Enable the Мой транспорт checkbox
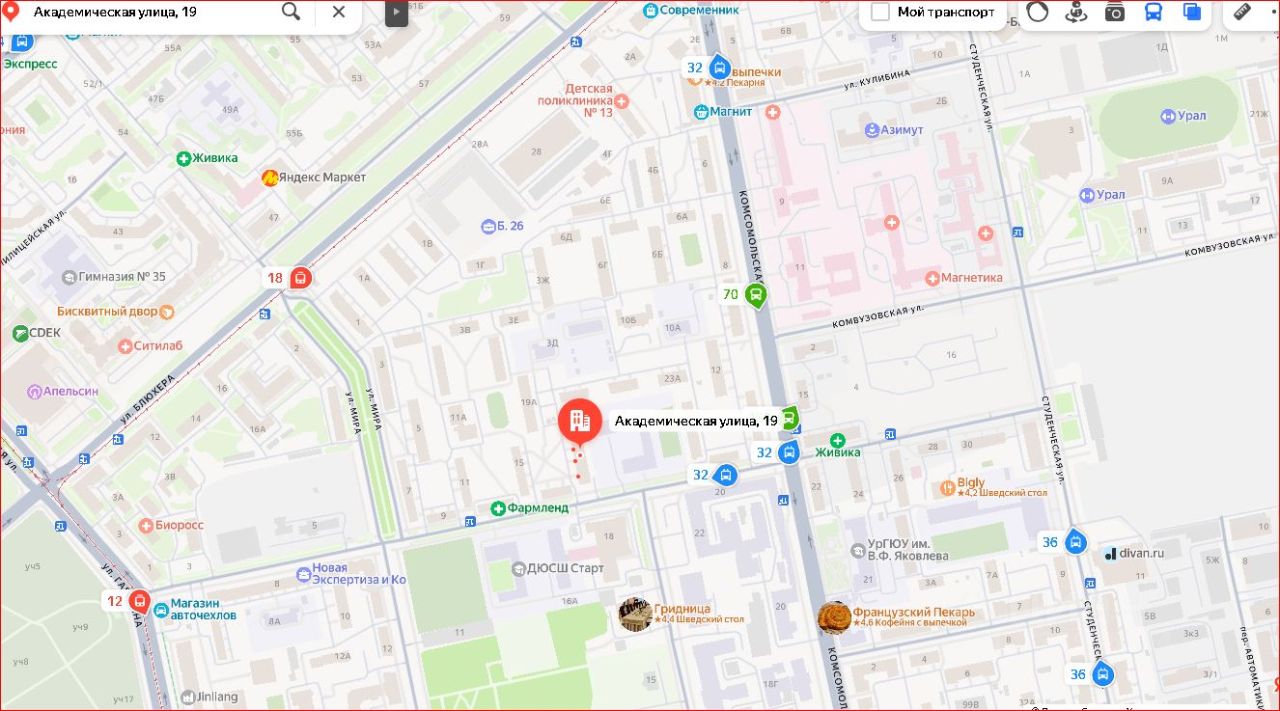 (x=880, y=12)
